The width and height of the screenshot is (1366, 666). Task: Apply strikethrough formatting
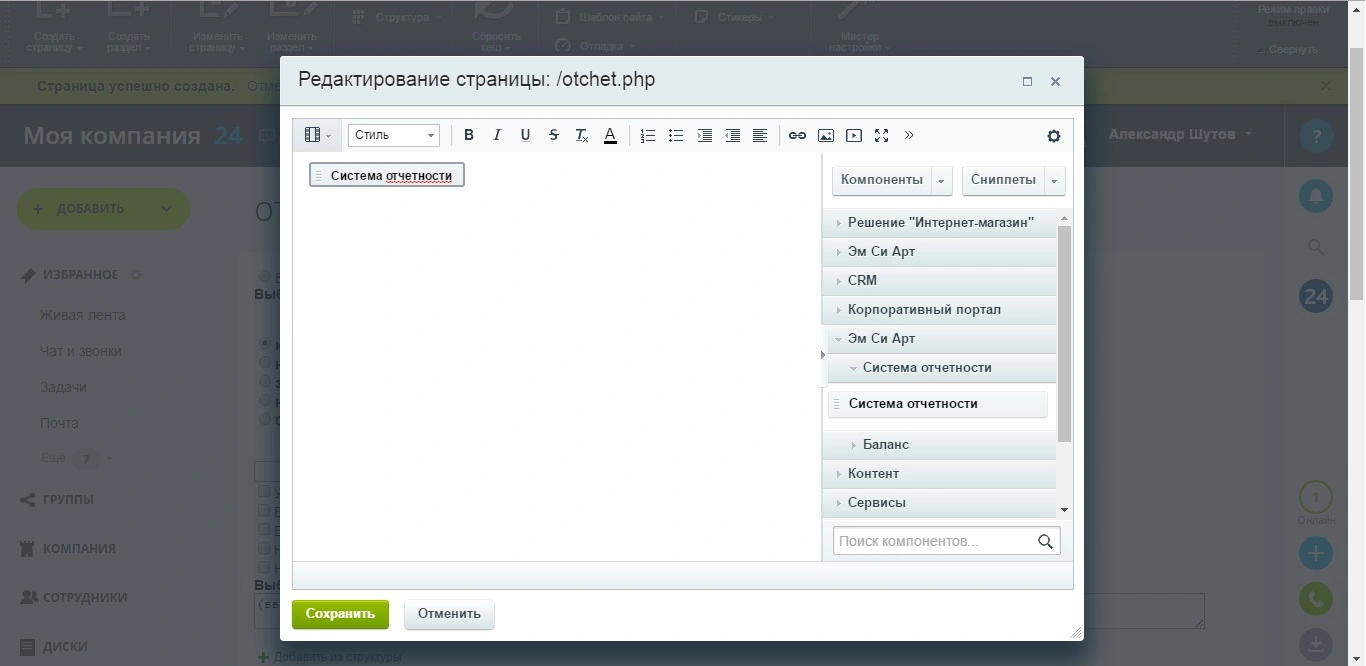(553, 135)
